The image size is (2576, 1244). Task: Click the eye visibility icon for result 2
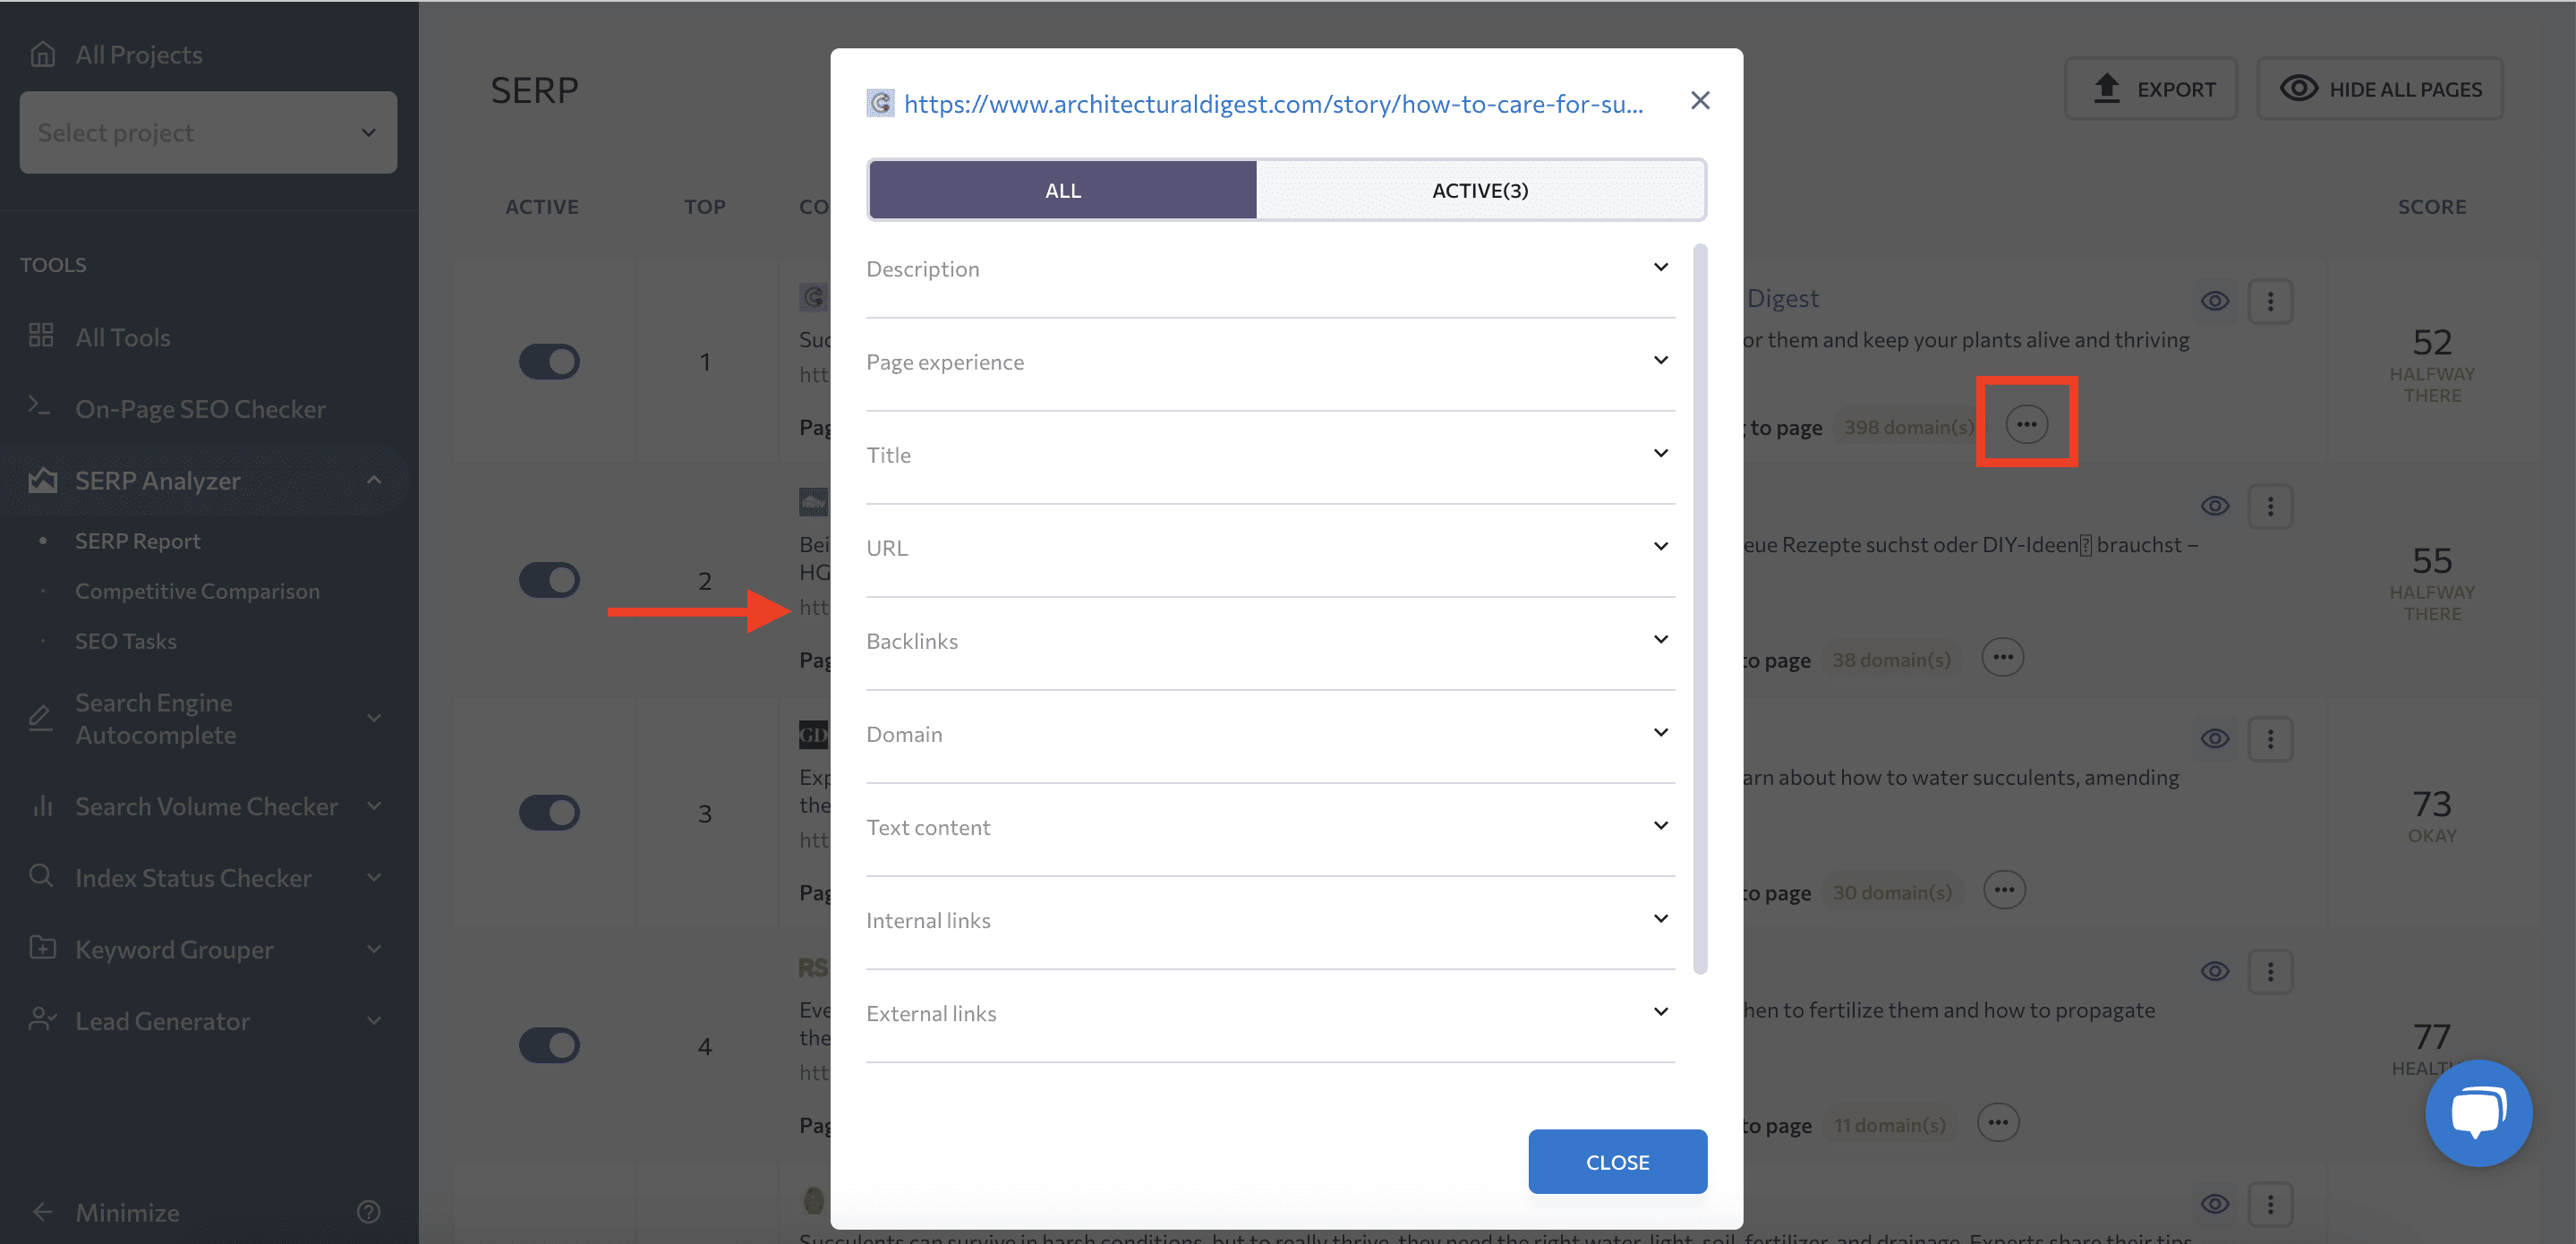2216,507
